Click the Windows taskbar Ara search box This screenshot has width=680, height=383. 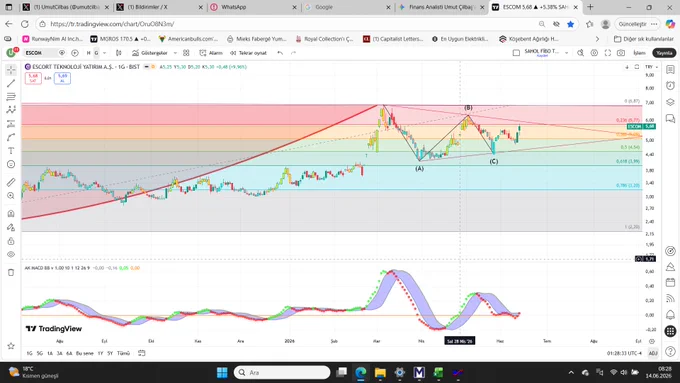[x=282, y=373]
